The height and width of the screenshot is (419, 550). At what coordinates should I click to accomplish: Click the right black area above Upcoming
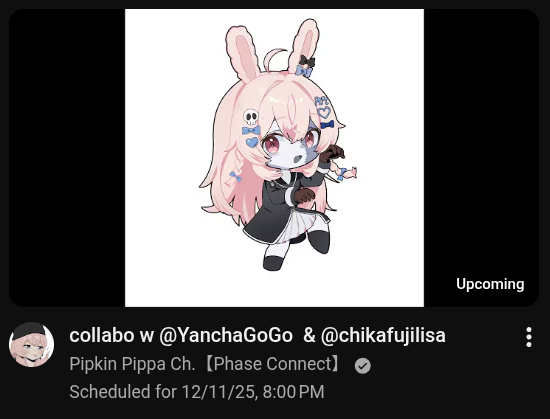(481, 140)
